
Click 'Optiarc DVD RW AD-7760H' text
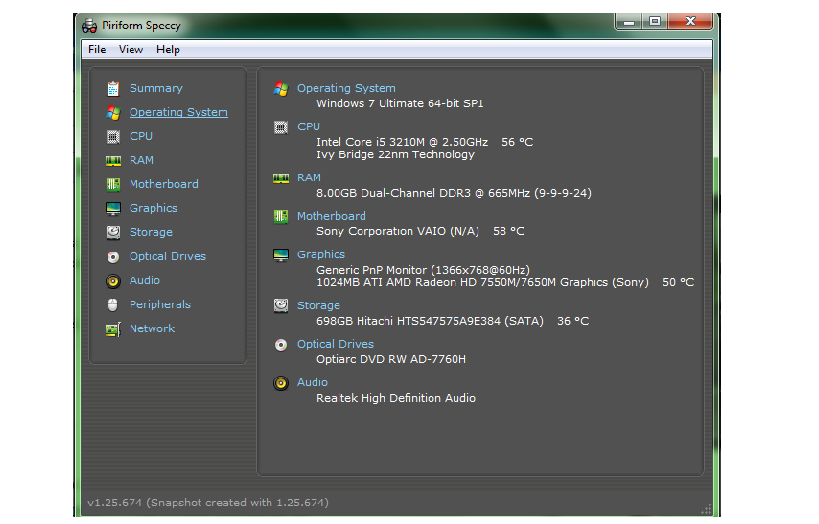[x=391, y=359]
